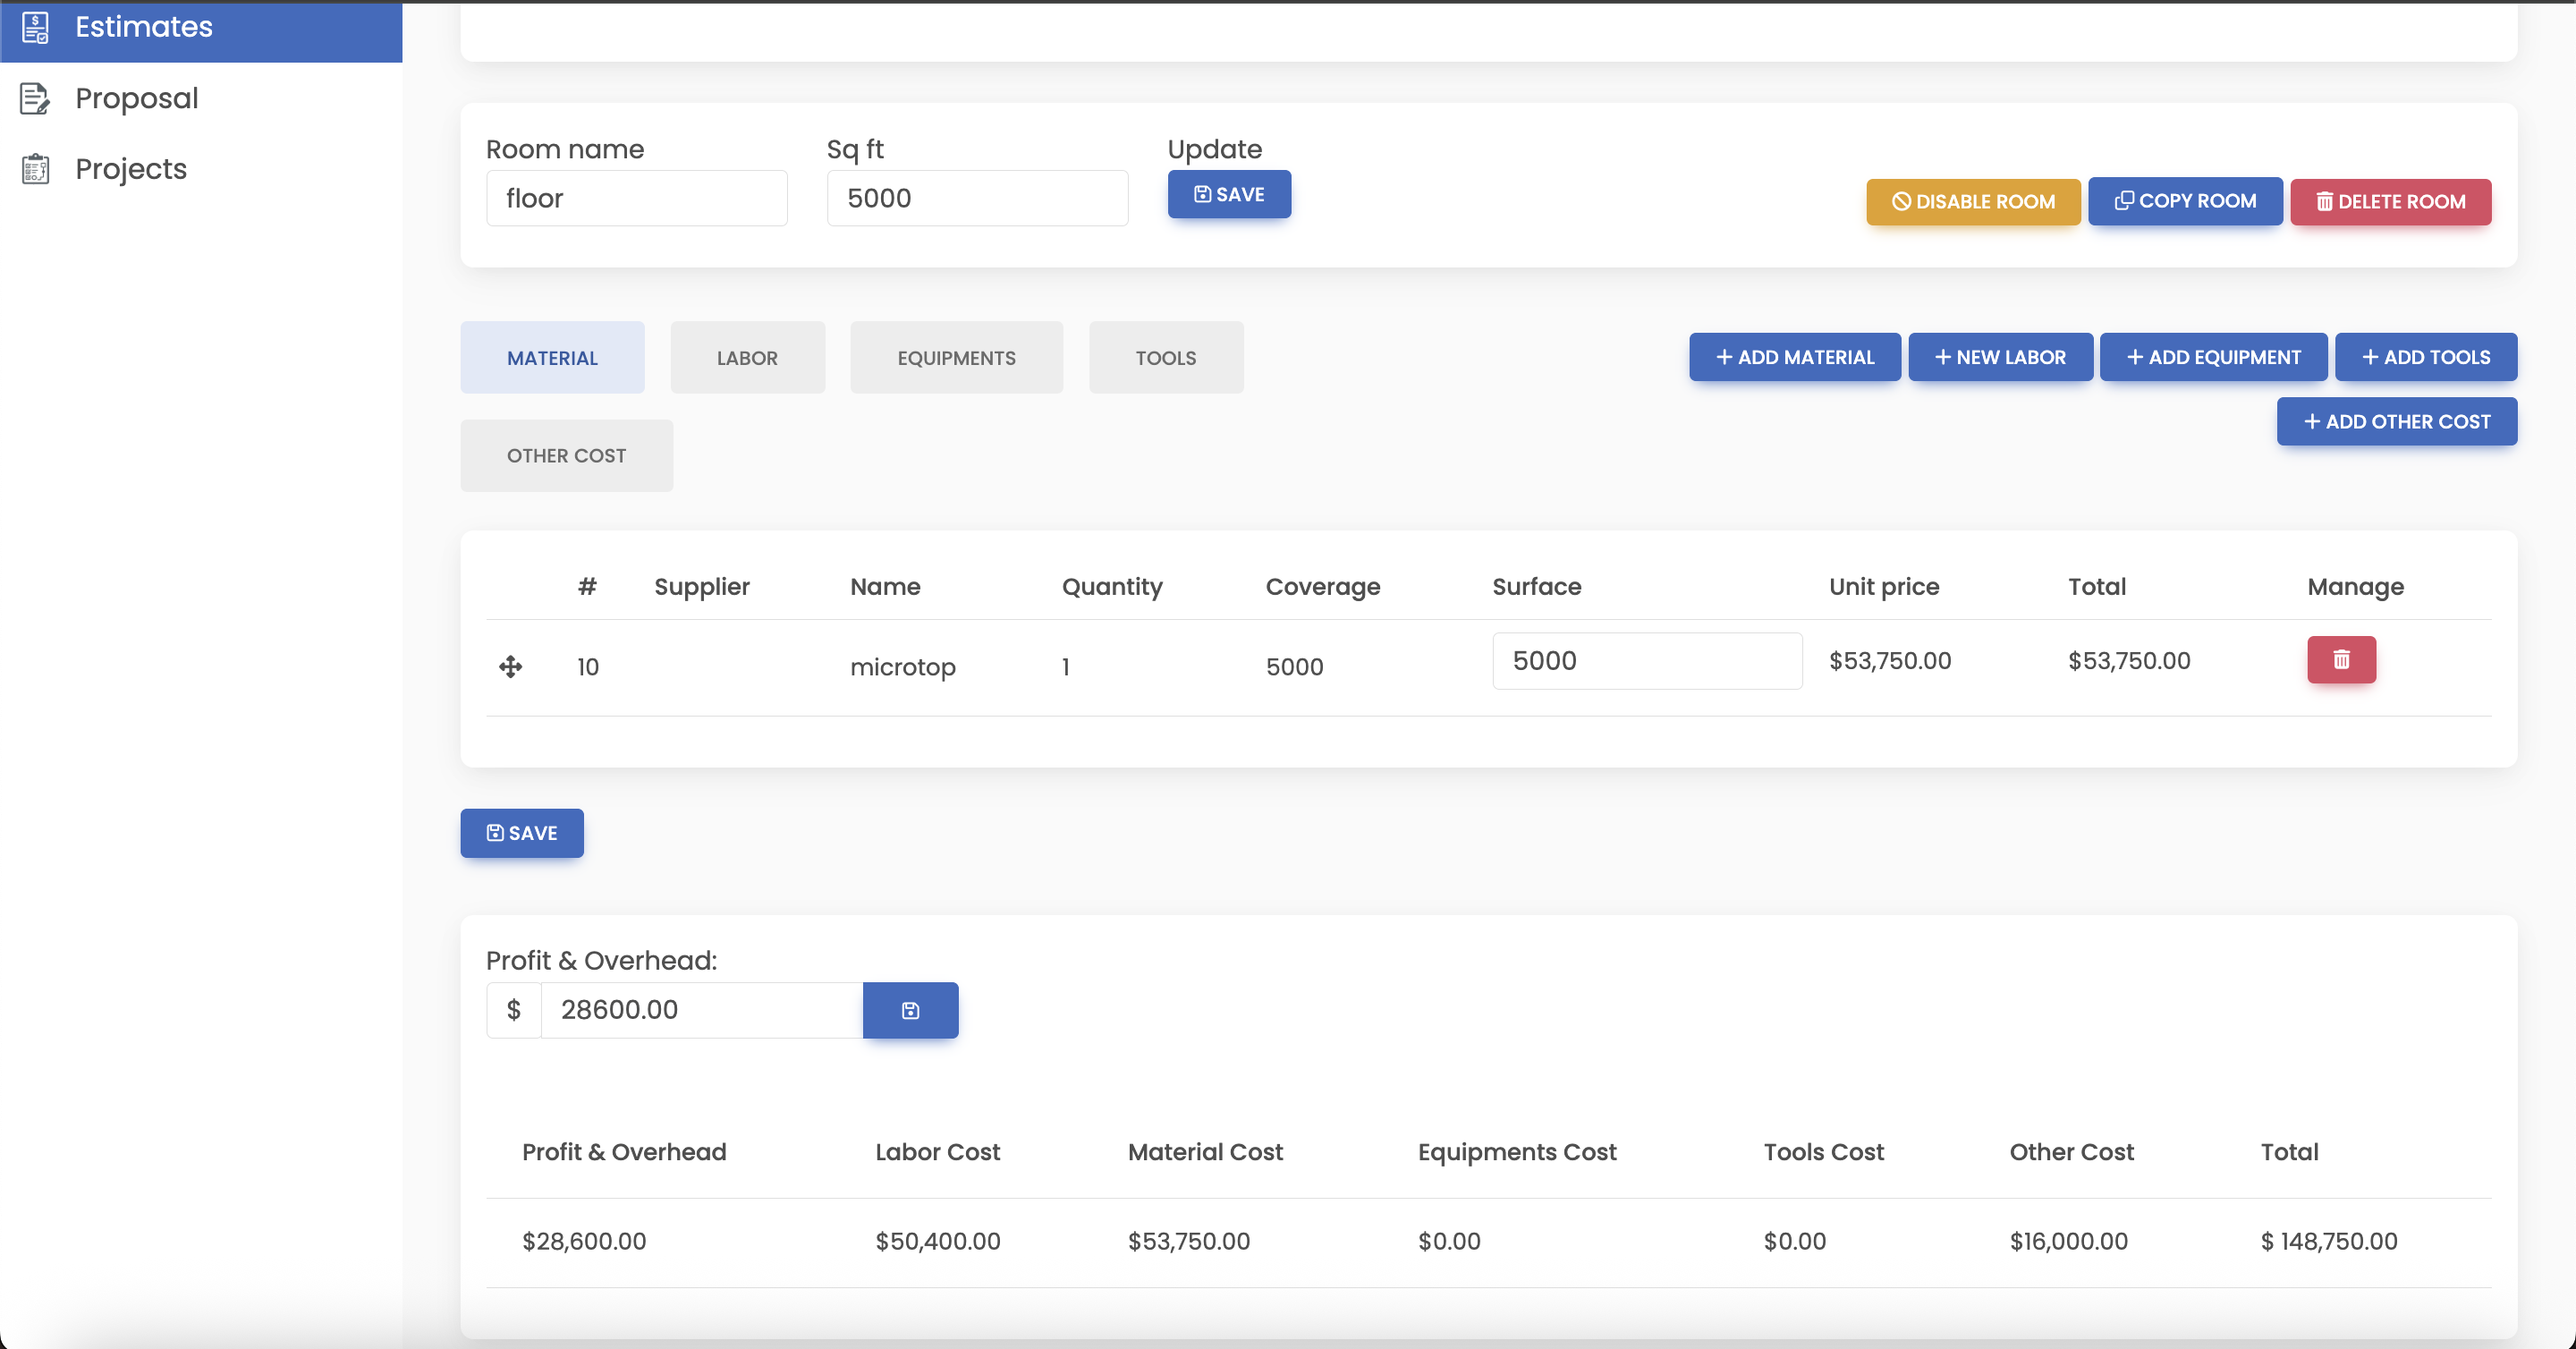
Task: Click ADD MATERIAL button
Action: (x=1794, y=356)
